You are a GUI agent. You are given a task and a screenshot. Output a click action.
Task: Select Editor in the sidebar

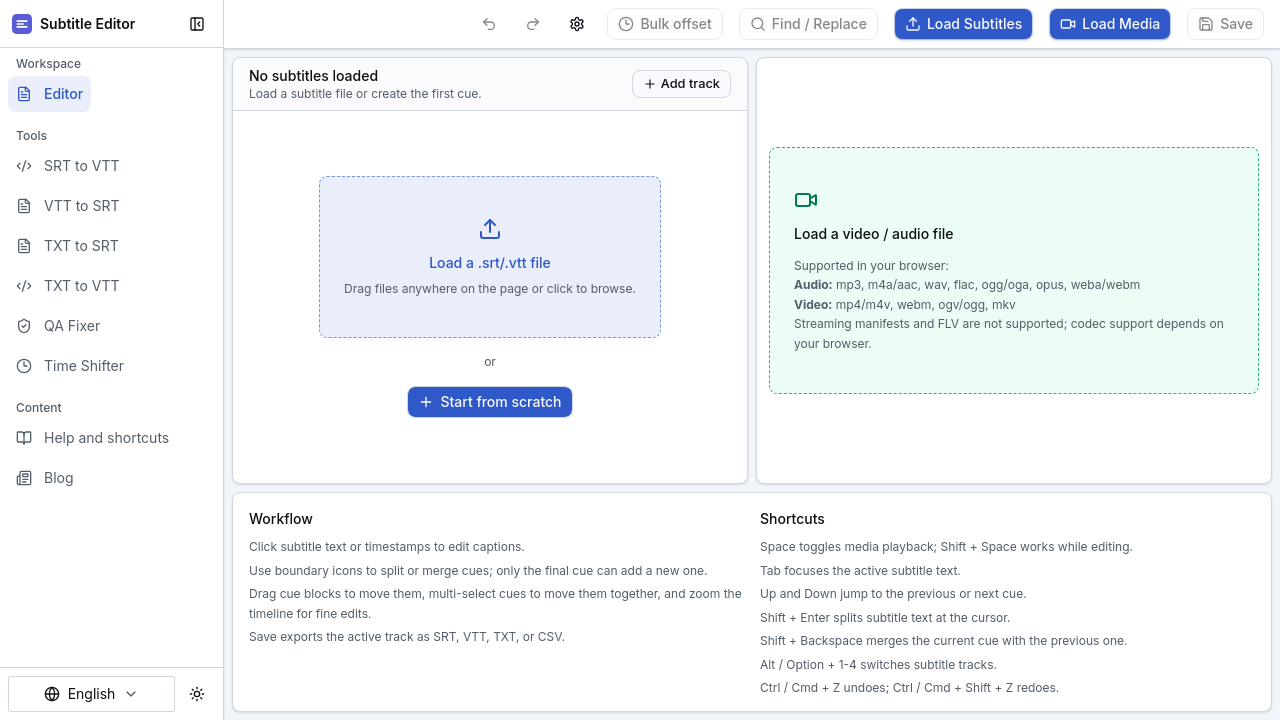49,94
